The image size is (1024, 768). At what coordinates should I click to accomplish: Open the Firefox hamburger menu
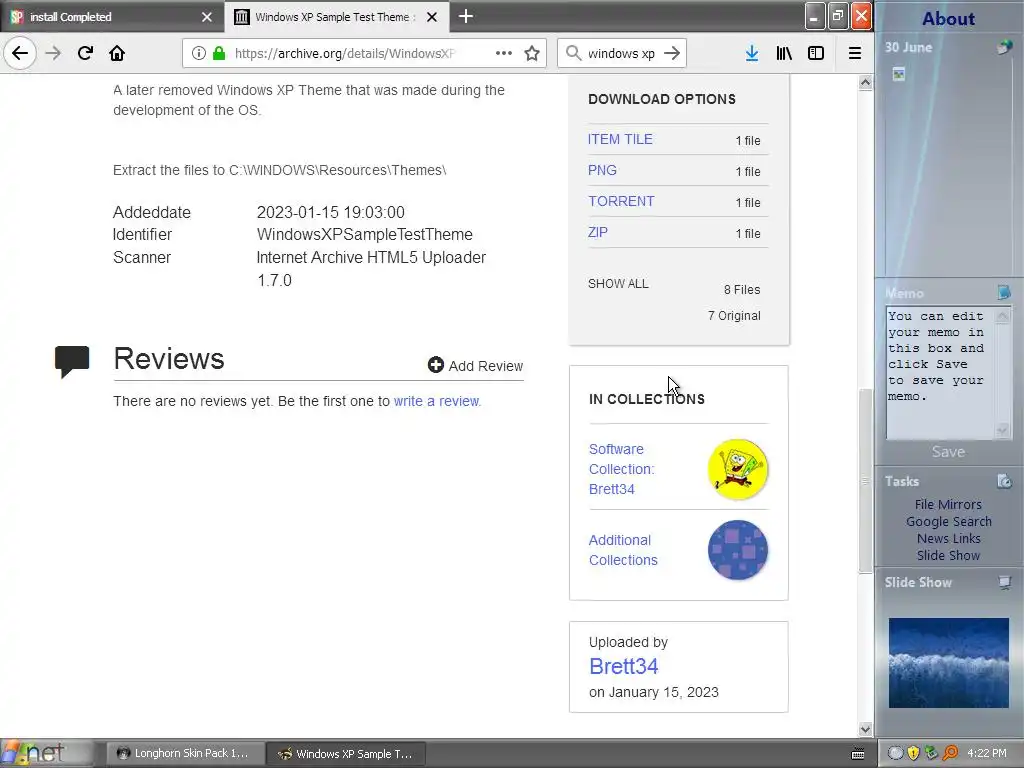[x=854, y=53]
